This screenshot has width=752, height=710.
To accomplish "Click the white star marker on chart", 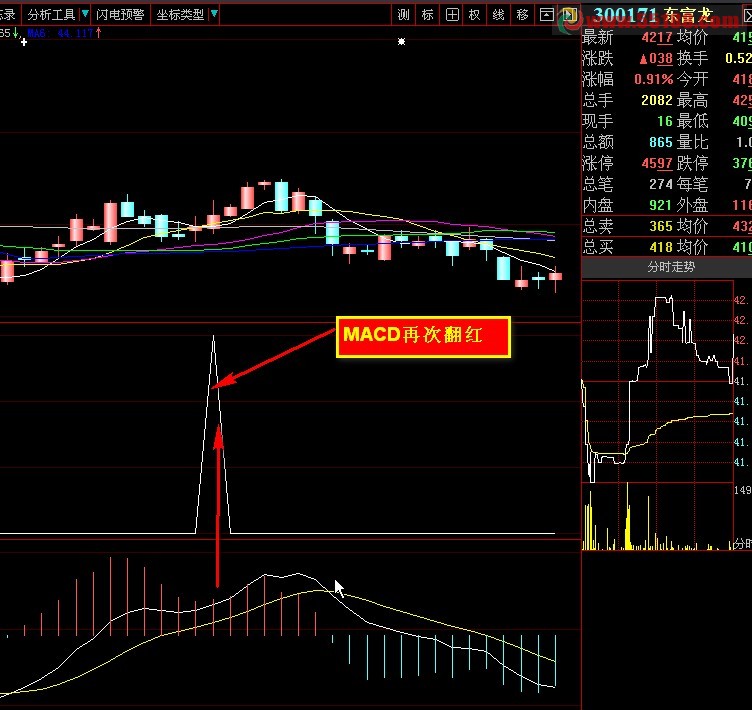I will (x=401, y=42).
